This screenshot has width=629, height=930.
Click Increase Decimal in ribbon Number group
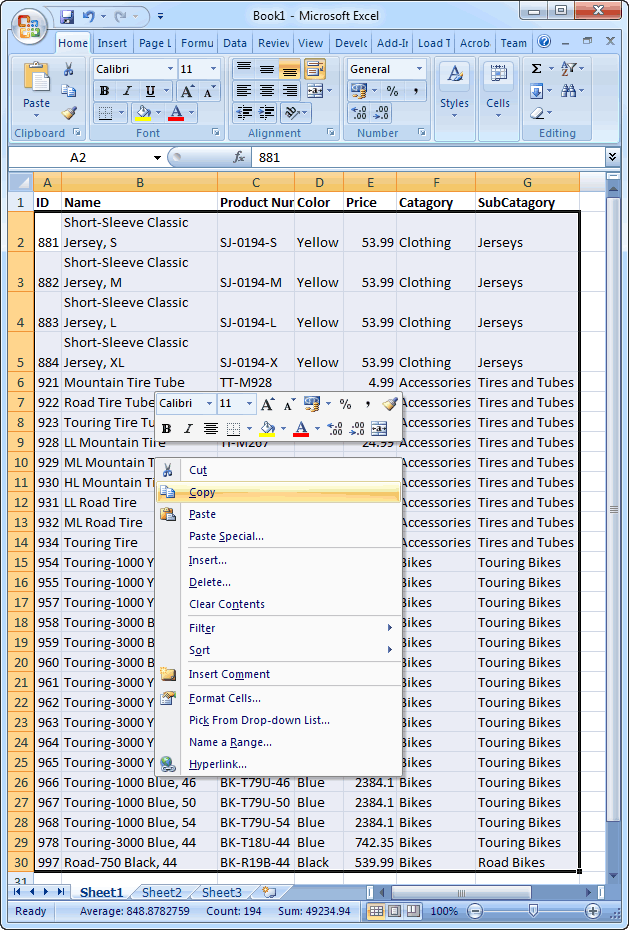(359, 113)
